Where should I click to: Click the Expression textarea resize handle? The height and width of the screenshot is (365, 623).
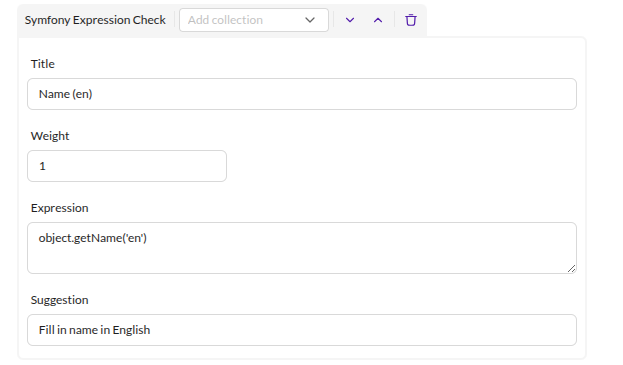[x=571, y=269]
